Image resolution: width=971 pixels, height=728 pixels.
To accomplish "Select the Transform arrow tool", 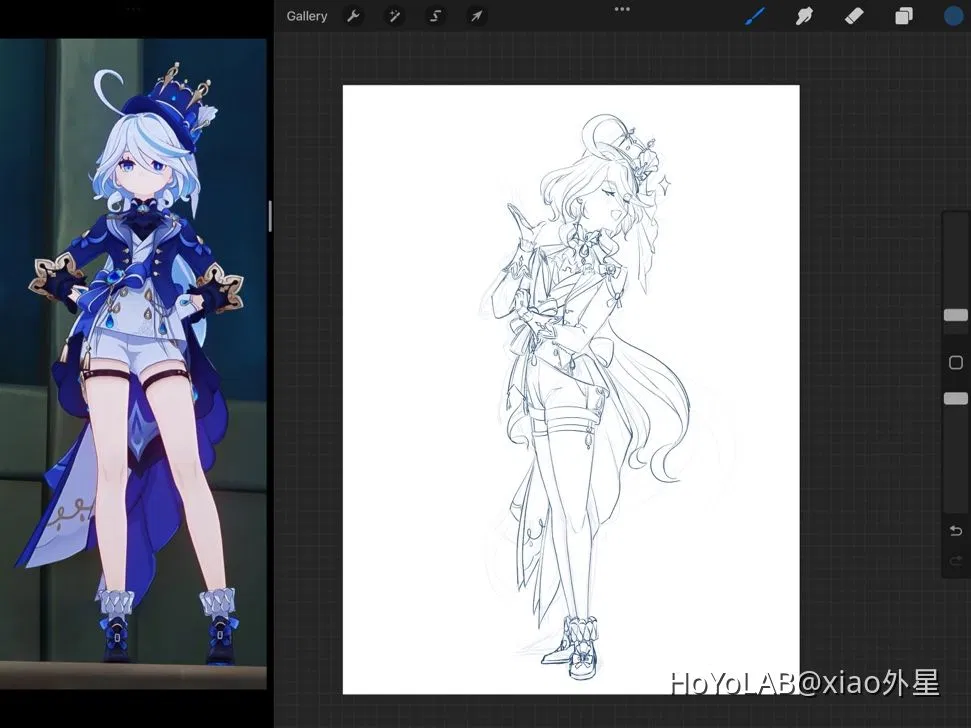I will pos(476,15).
